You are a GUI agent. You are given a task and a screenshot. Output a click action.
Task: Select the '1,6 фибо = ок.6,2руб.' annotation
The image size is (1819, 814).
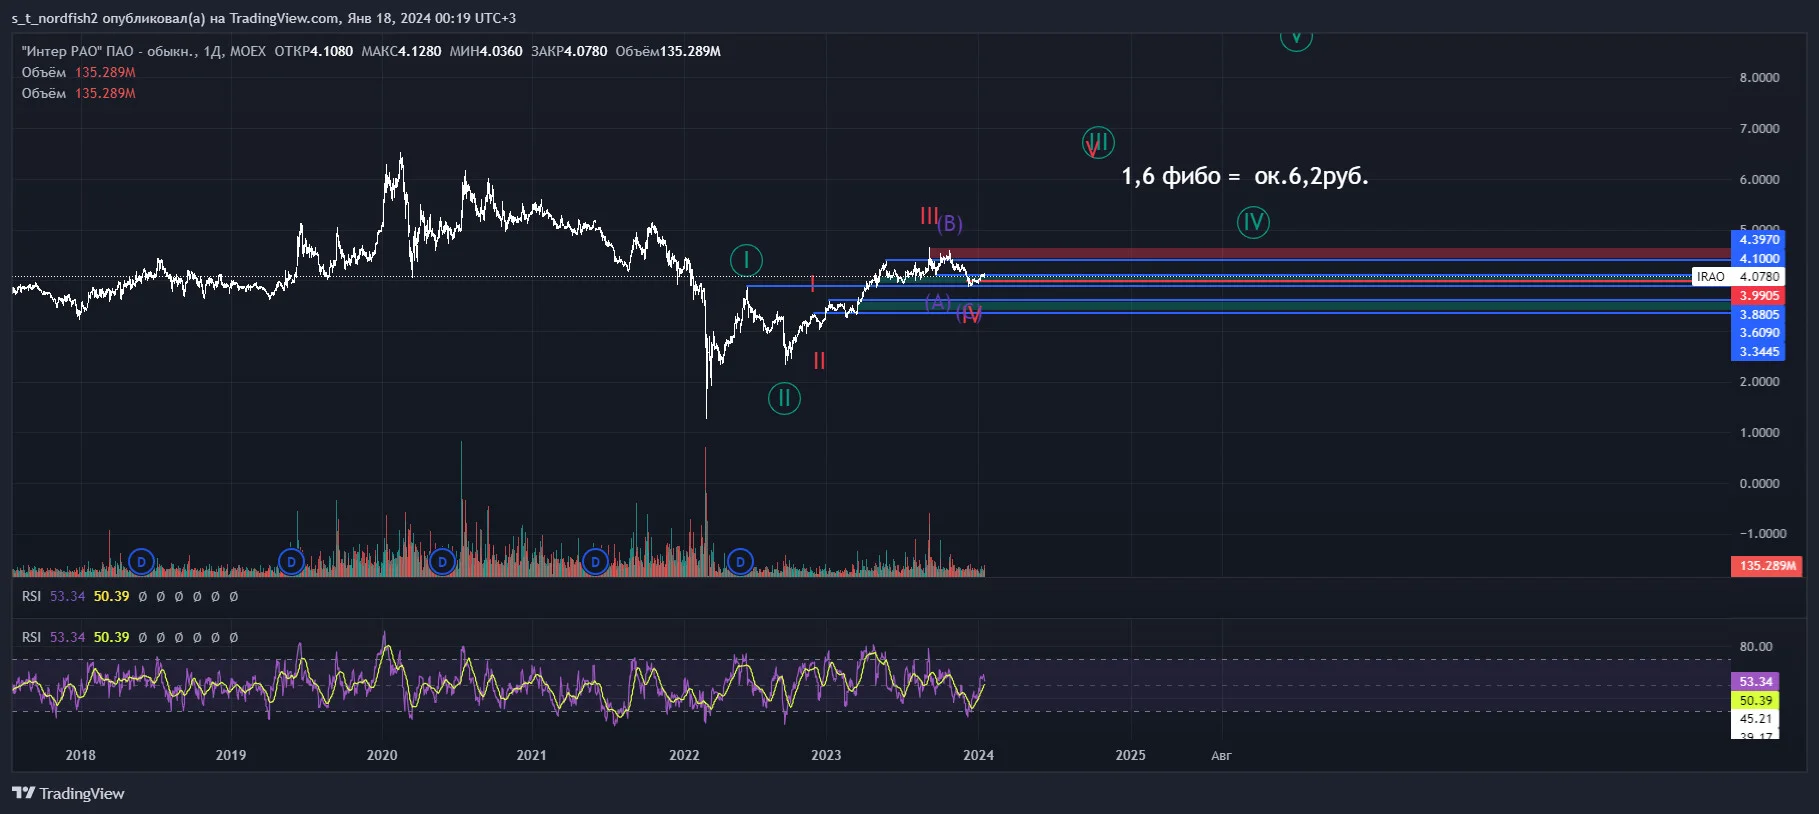coord(1244,176)
